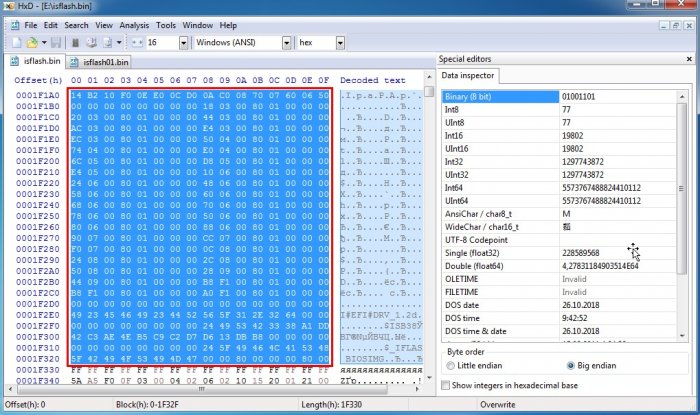The height and width of the screenshot is (415, 700).
Task: Click the Offset(h) column header
Action: pyautogui.click(x=38, y=80)
